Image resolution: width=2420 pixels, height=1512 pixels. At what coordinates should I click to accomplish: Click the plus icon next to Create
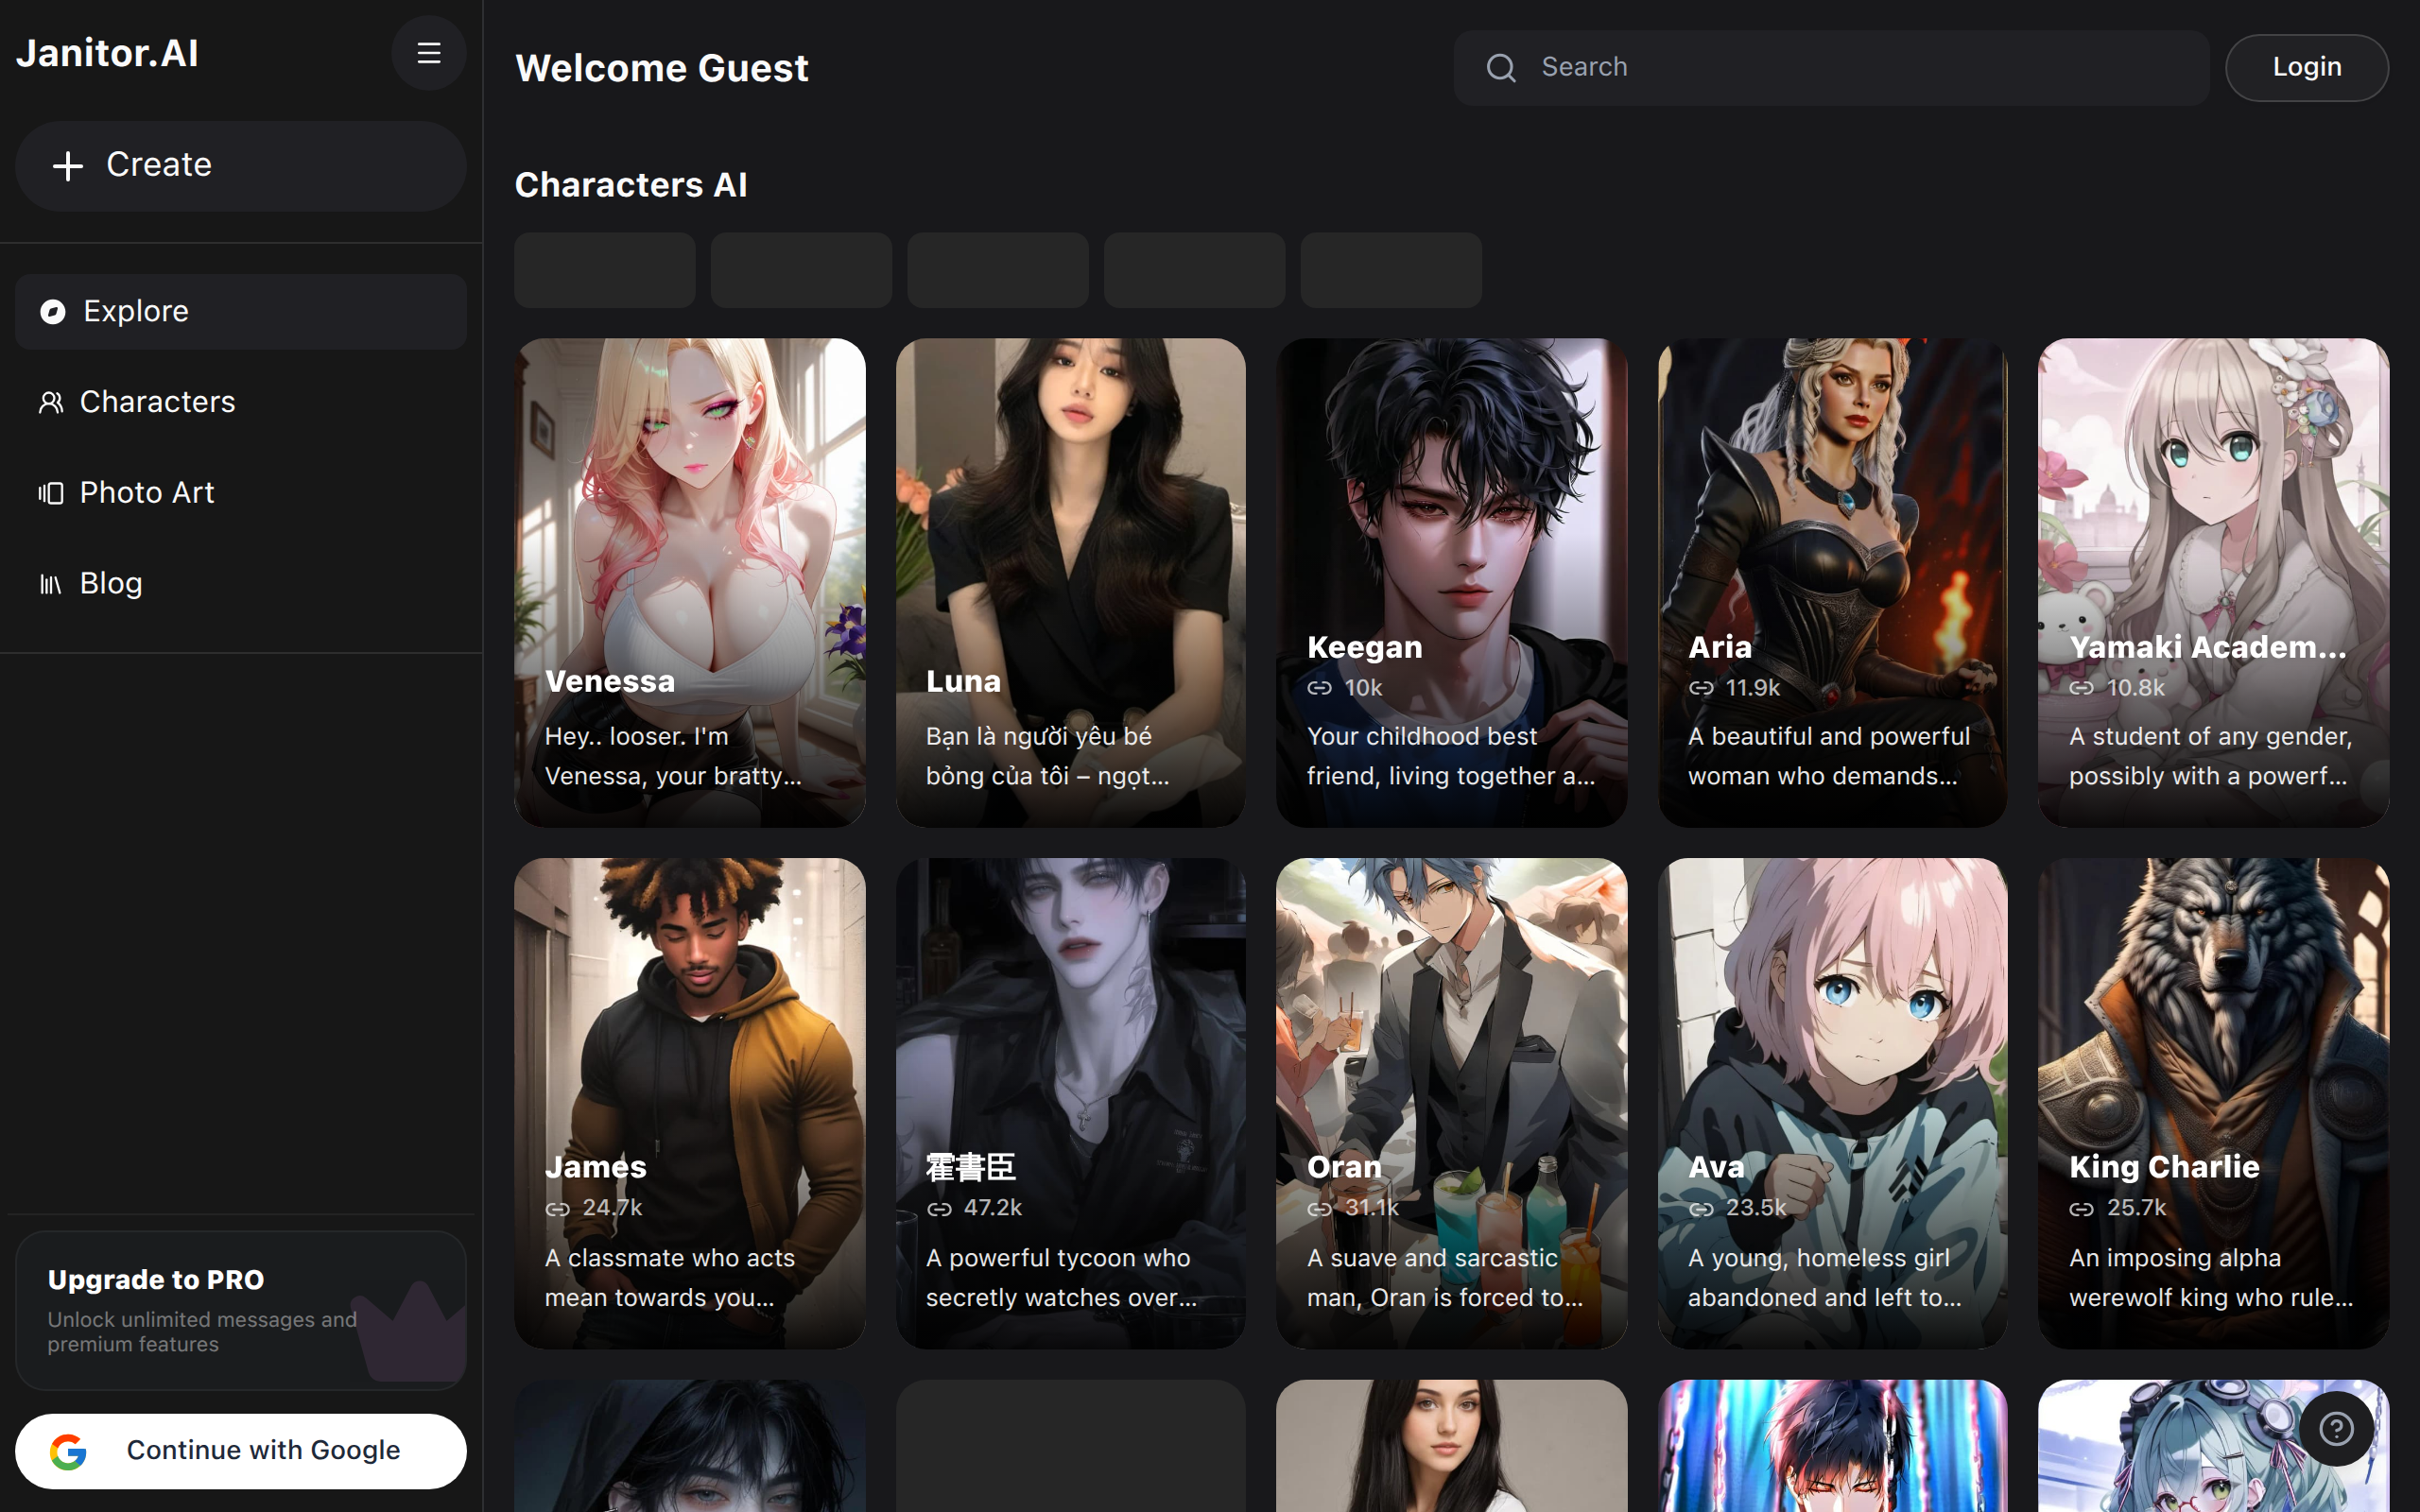(68, 166)
